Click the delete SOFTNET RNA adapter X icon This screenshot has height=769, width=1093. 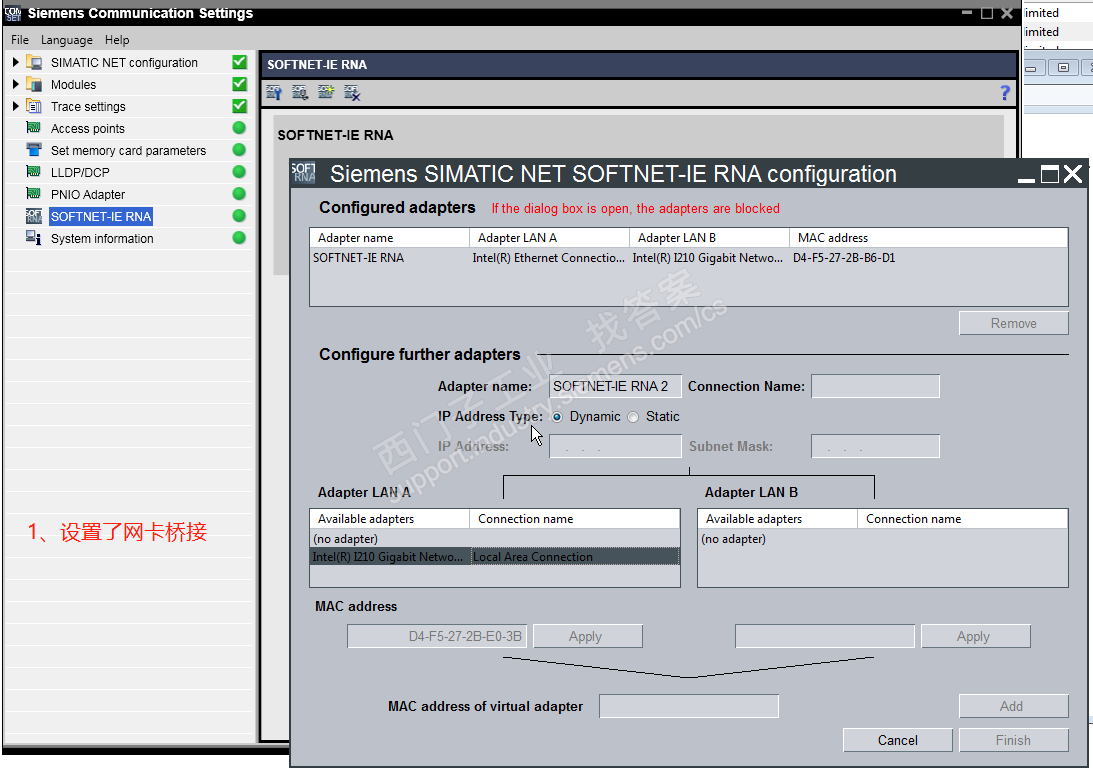(x=352, y=92)
